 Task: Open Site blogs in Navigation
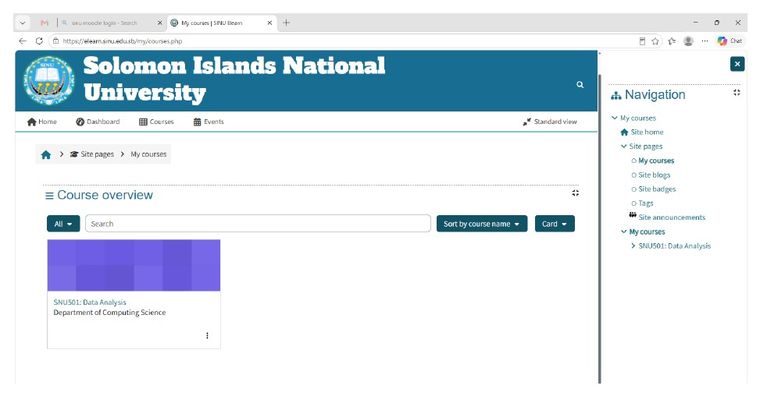(x=654, y=175)
